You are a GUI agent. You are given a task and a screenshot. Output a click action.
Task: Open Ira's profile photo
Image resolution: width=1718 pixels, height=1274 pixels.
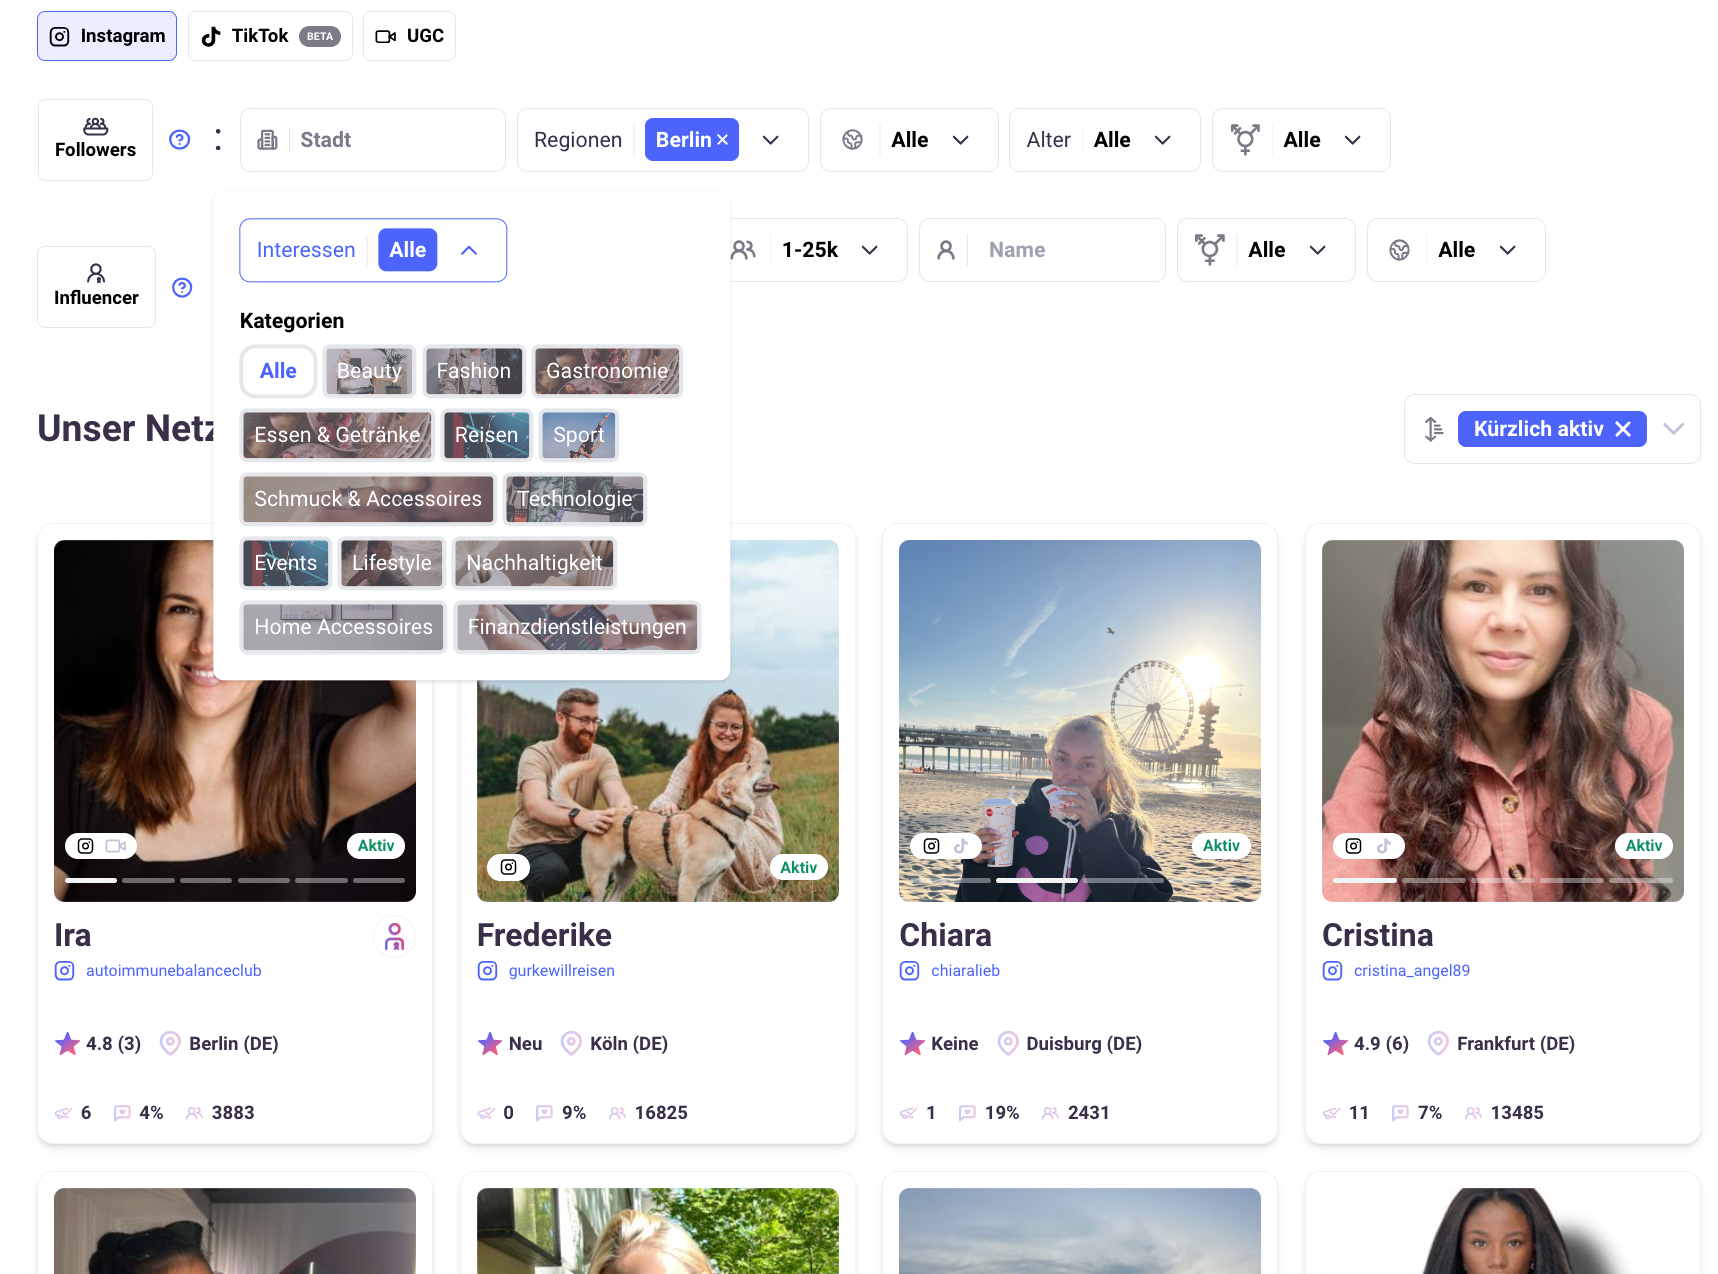pyautogui.click(x=235, y=721)
